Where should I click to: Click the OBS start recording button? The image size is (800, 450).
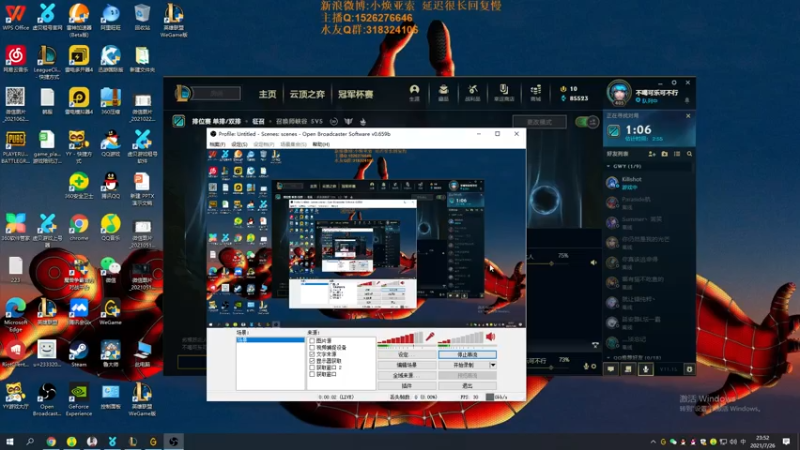[464, 365]
